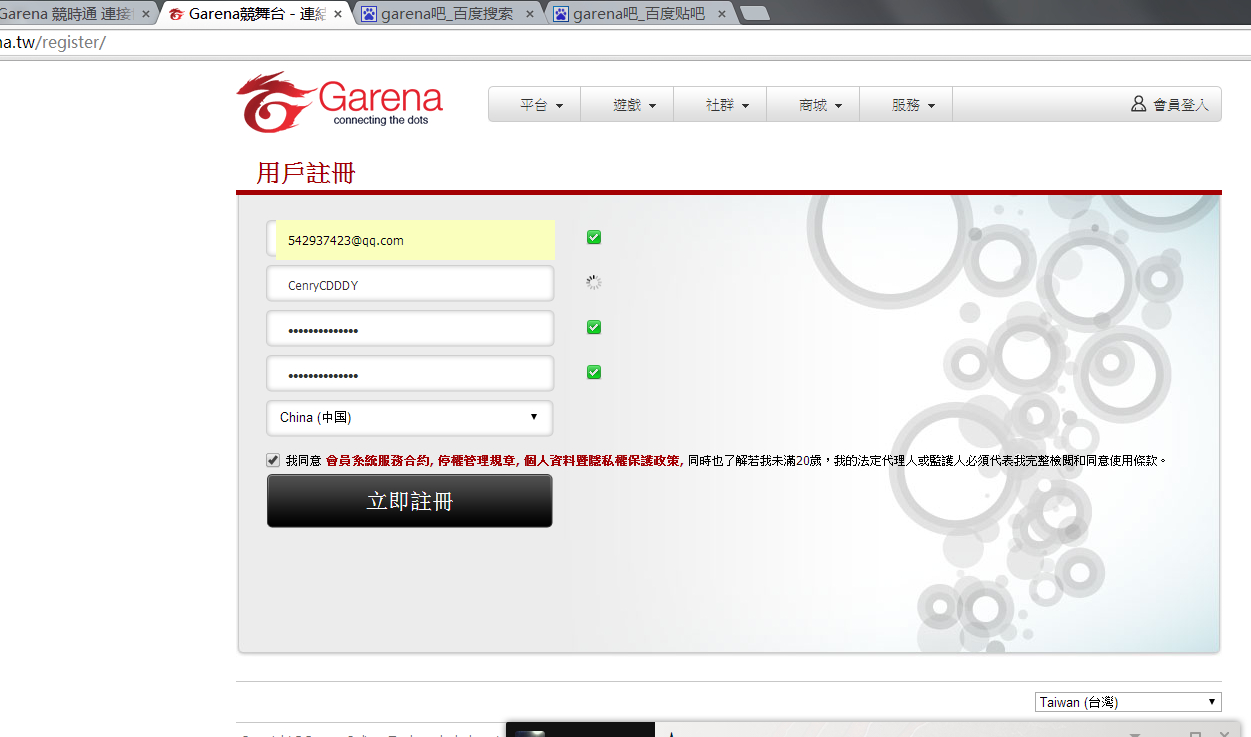Image resolution: width=1251 pixels, height=737 pixels.
Task: Switch to the garena吧_百度搜索 tab
Action: pos(446,14)
